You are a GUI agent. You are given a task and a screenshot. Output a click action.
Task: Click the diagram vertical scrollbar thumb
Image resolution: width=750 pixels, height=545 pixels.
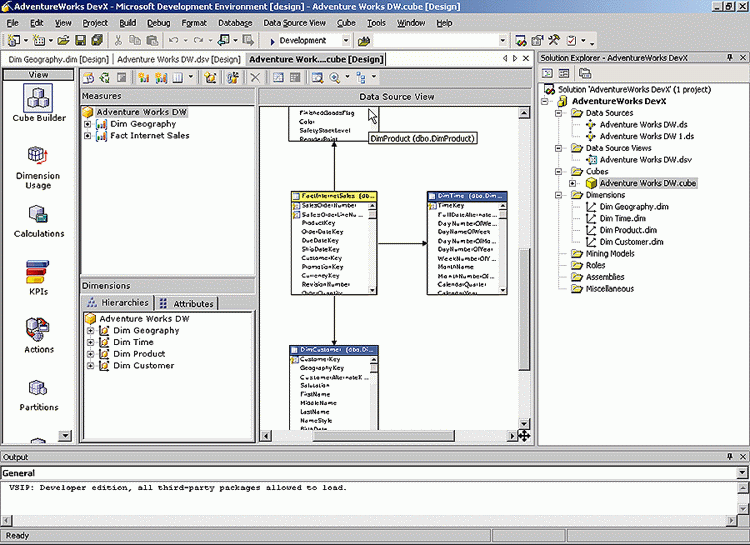click(x=524, y=309)
